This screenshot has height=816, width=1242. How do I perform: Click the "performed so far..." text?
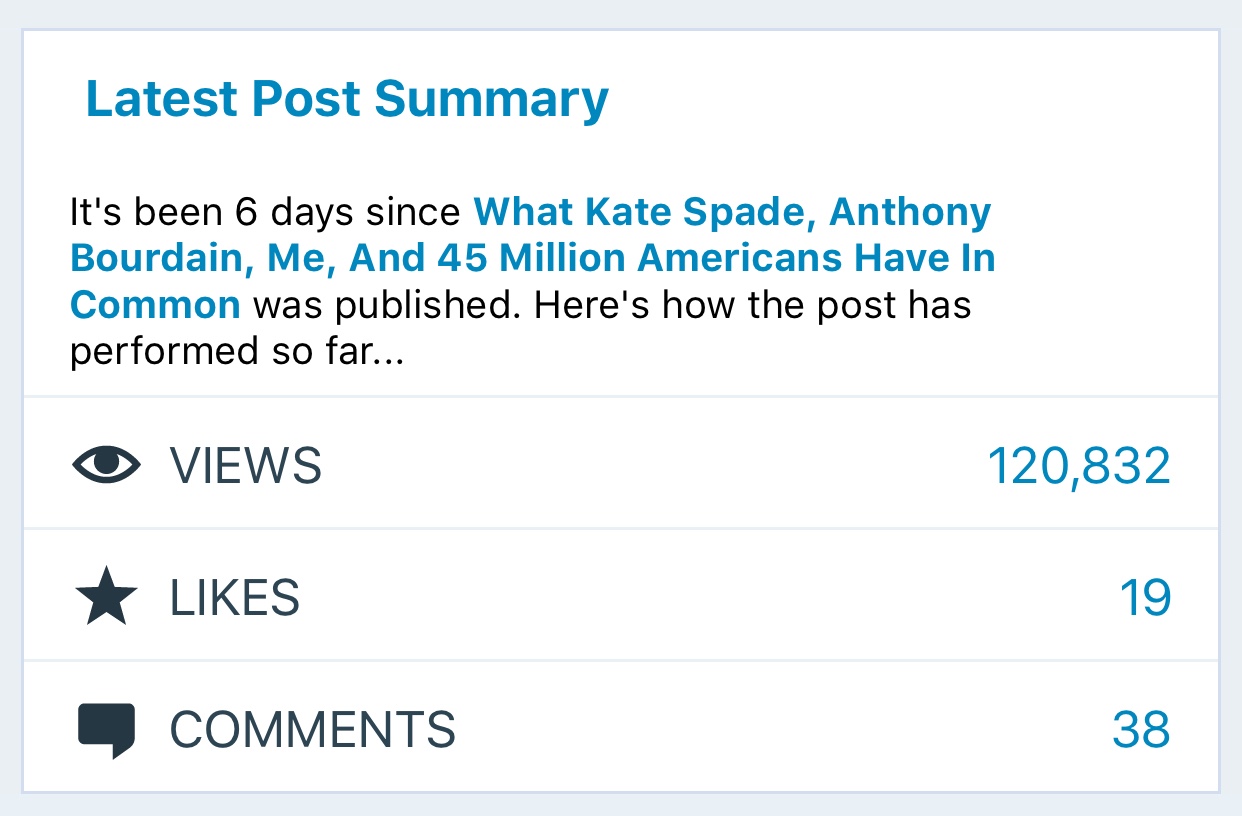[x=236, y=352]
